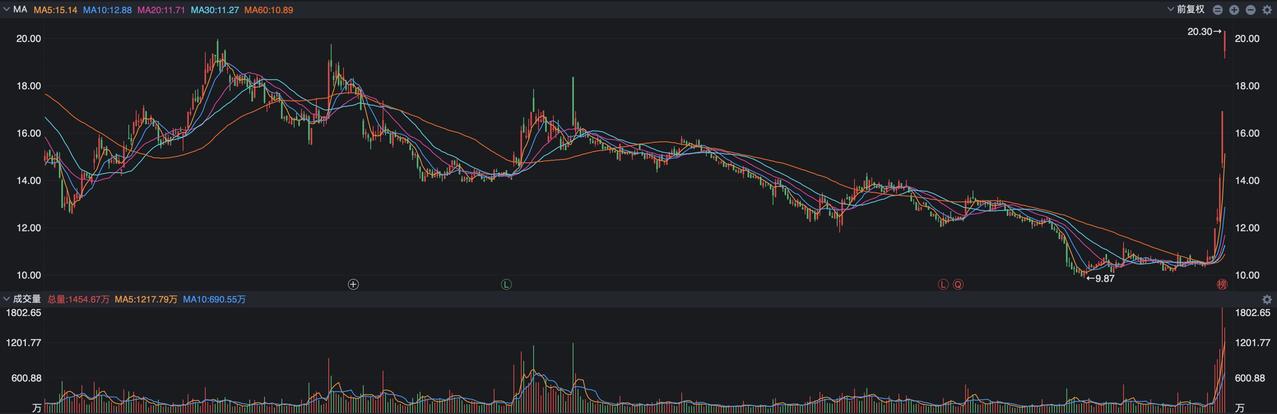1277x414 pixels.
Task: Click the red 榜 marker
Action: pos(1222,284)
